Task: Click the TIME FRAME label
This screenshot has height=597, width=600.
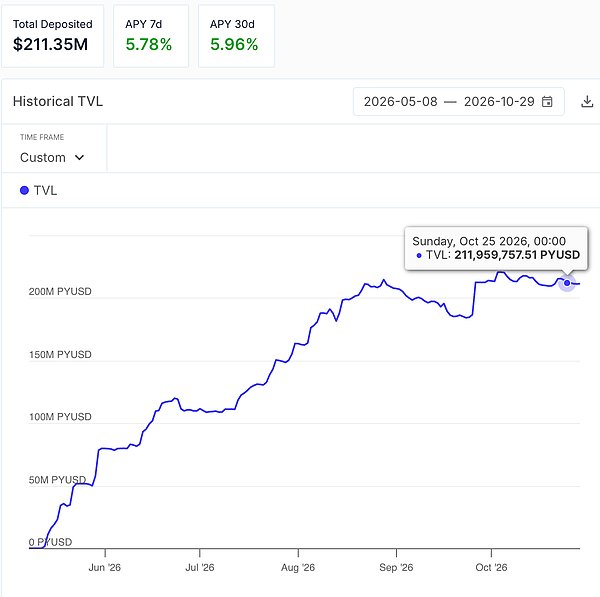Action: coord(42,137)
